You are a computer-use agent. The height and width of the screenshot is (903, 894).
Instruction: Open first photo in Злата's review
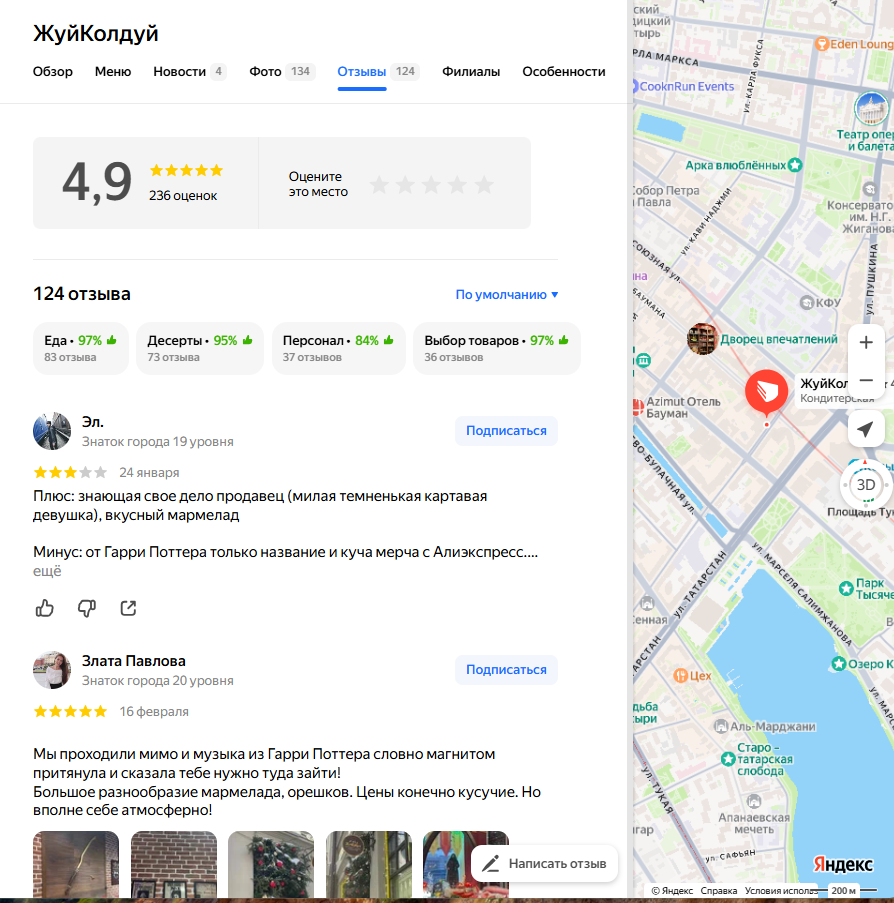tap(76, 864)
